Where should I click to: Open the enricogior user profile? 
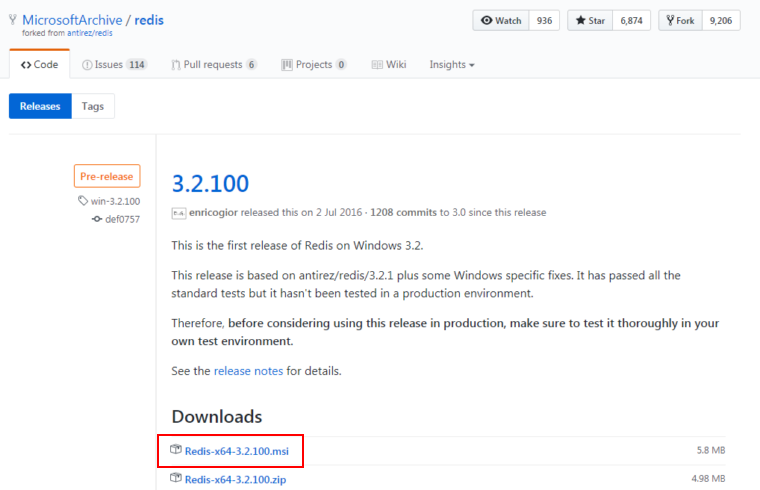213,212
